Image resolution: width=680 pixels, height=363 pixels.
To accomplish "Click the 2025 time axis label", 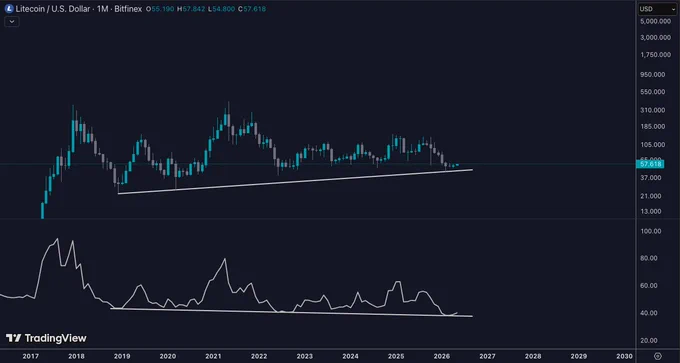I will coord(396,356).
